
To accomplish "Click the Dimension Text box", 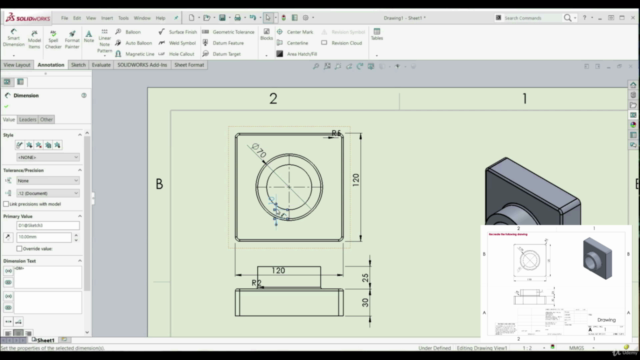I will [x=48, y=277].
